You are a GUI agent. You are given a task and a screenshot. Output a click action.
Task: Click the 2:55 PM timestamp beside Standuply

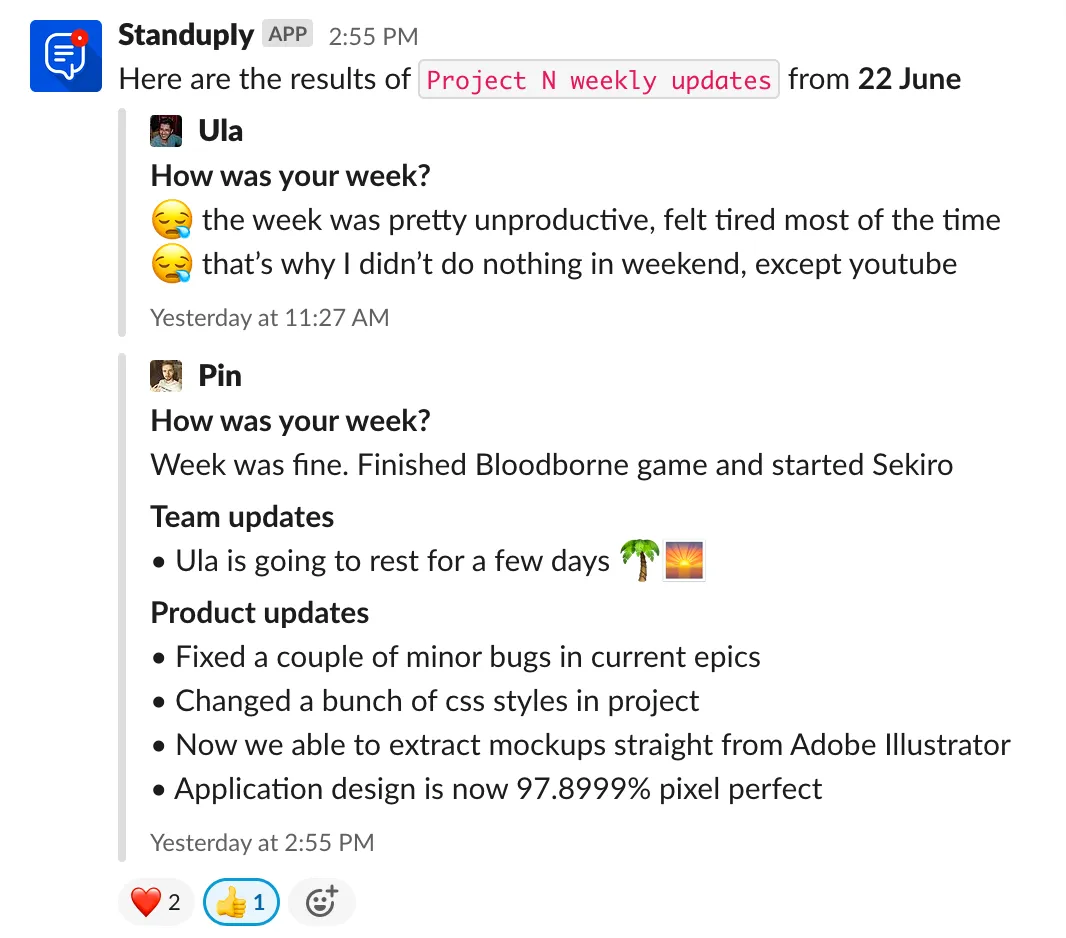tap(373, 35)
